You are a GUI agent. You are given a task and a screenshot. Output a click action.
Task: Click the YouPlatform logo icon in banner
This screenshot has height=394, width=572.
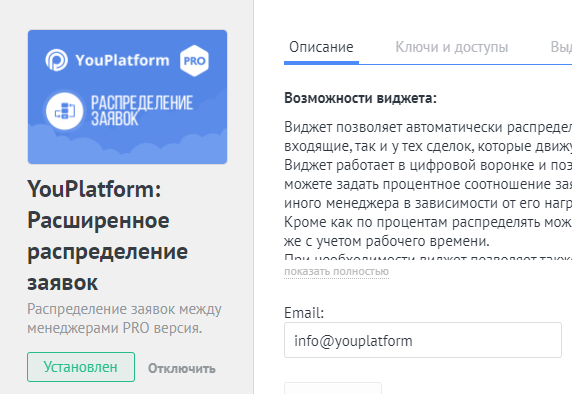(x=57, y=60)
